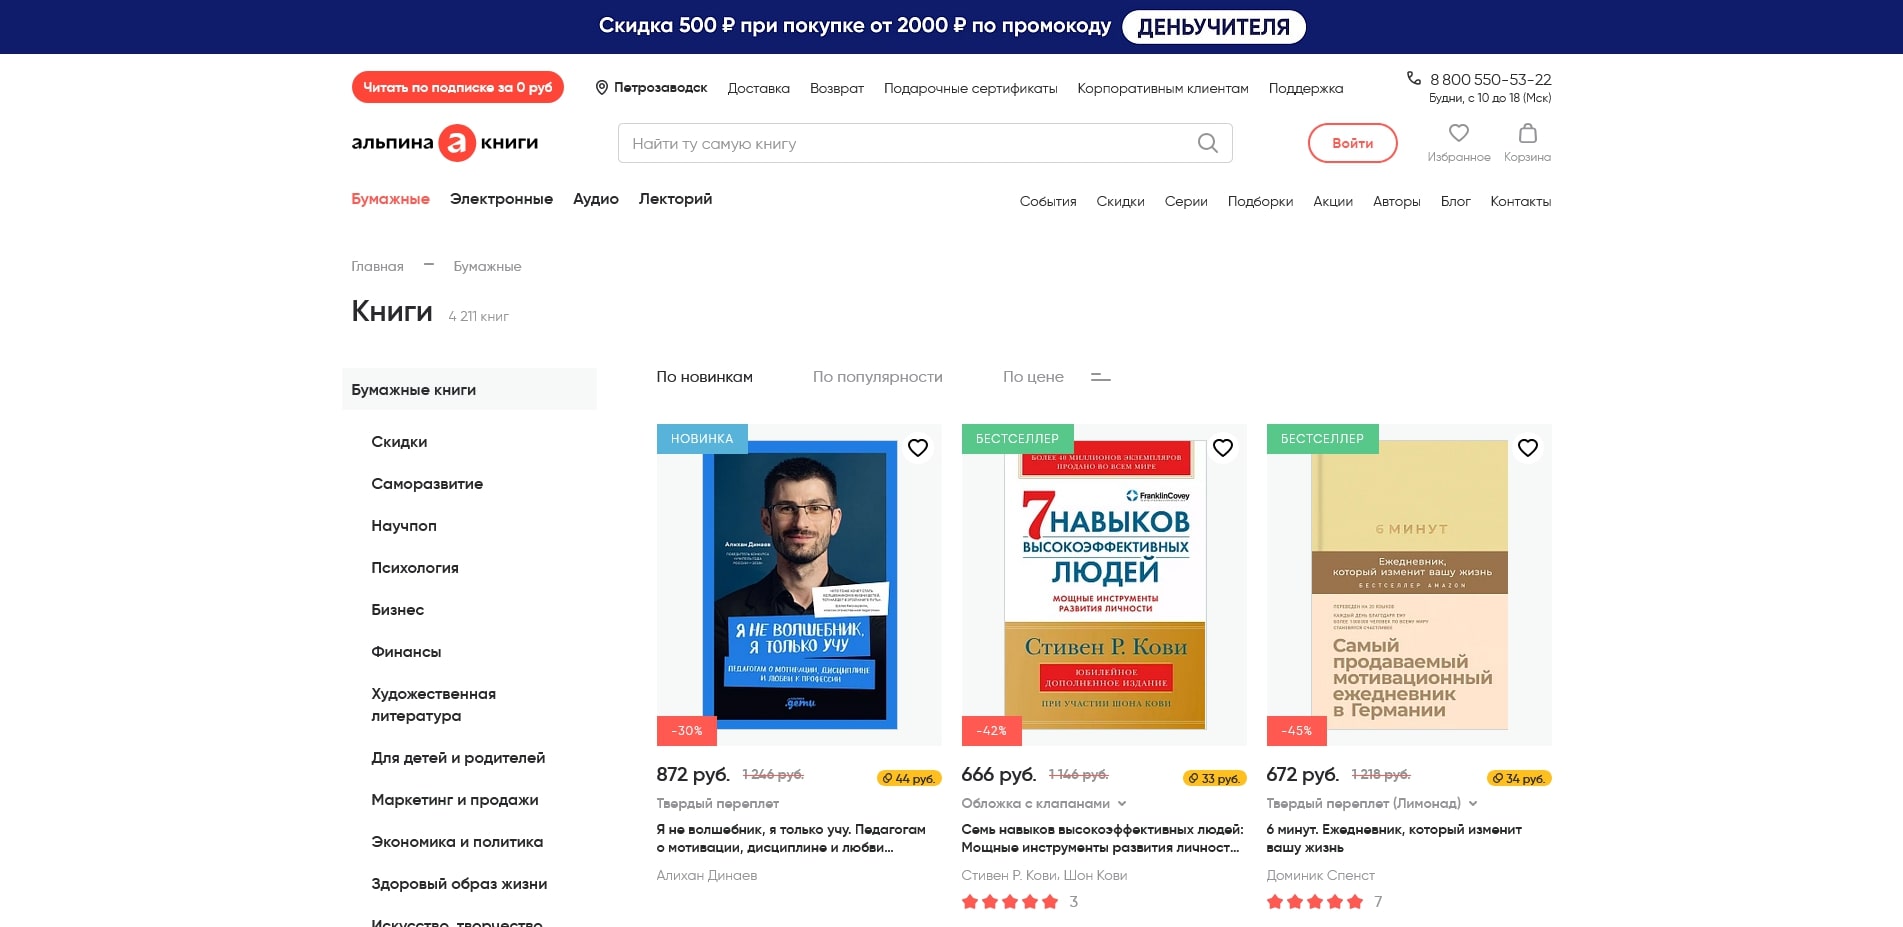
Task: Expand Твердый переплет (Лимонад) format dropdown
Action: point(1473,804)
